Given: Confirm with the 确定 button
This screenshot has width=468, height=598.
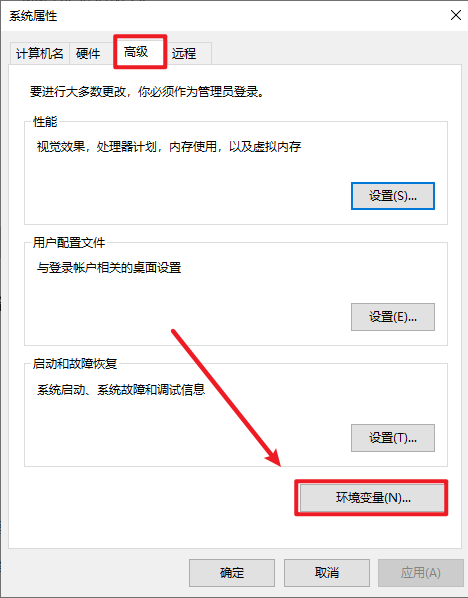Looking at the screenshot, I should point(232,573).
